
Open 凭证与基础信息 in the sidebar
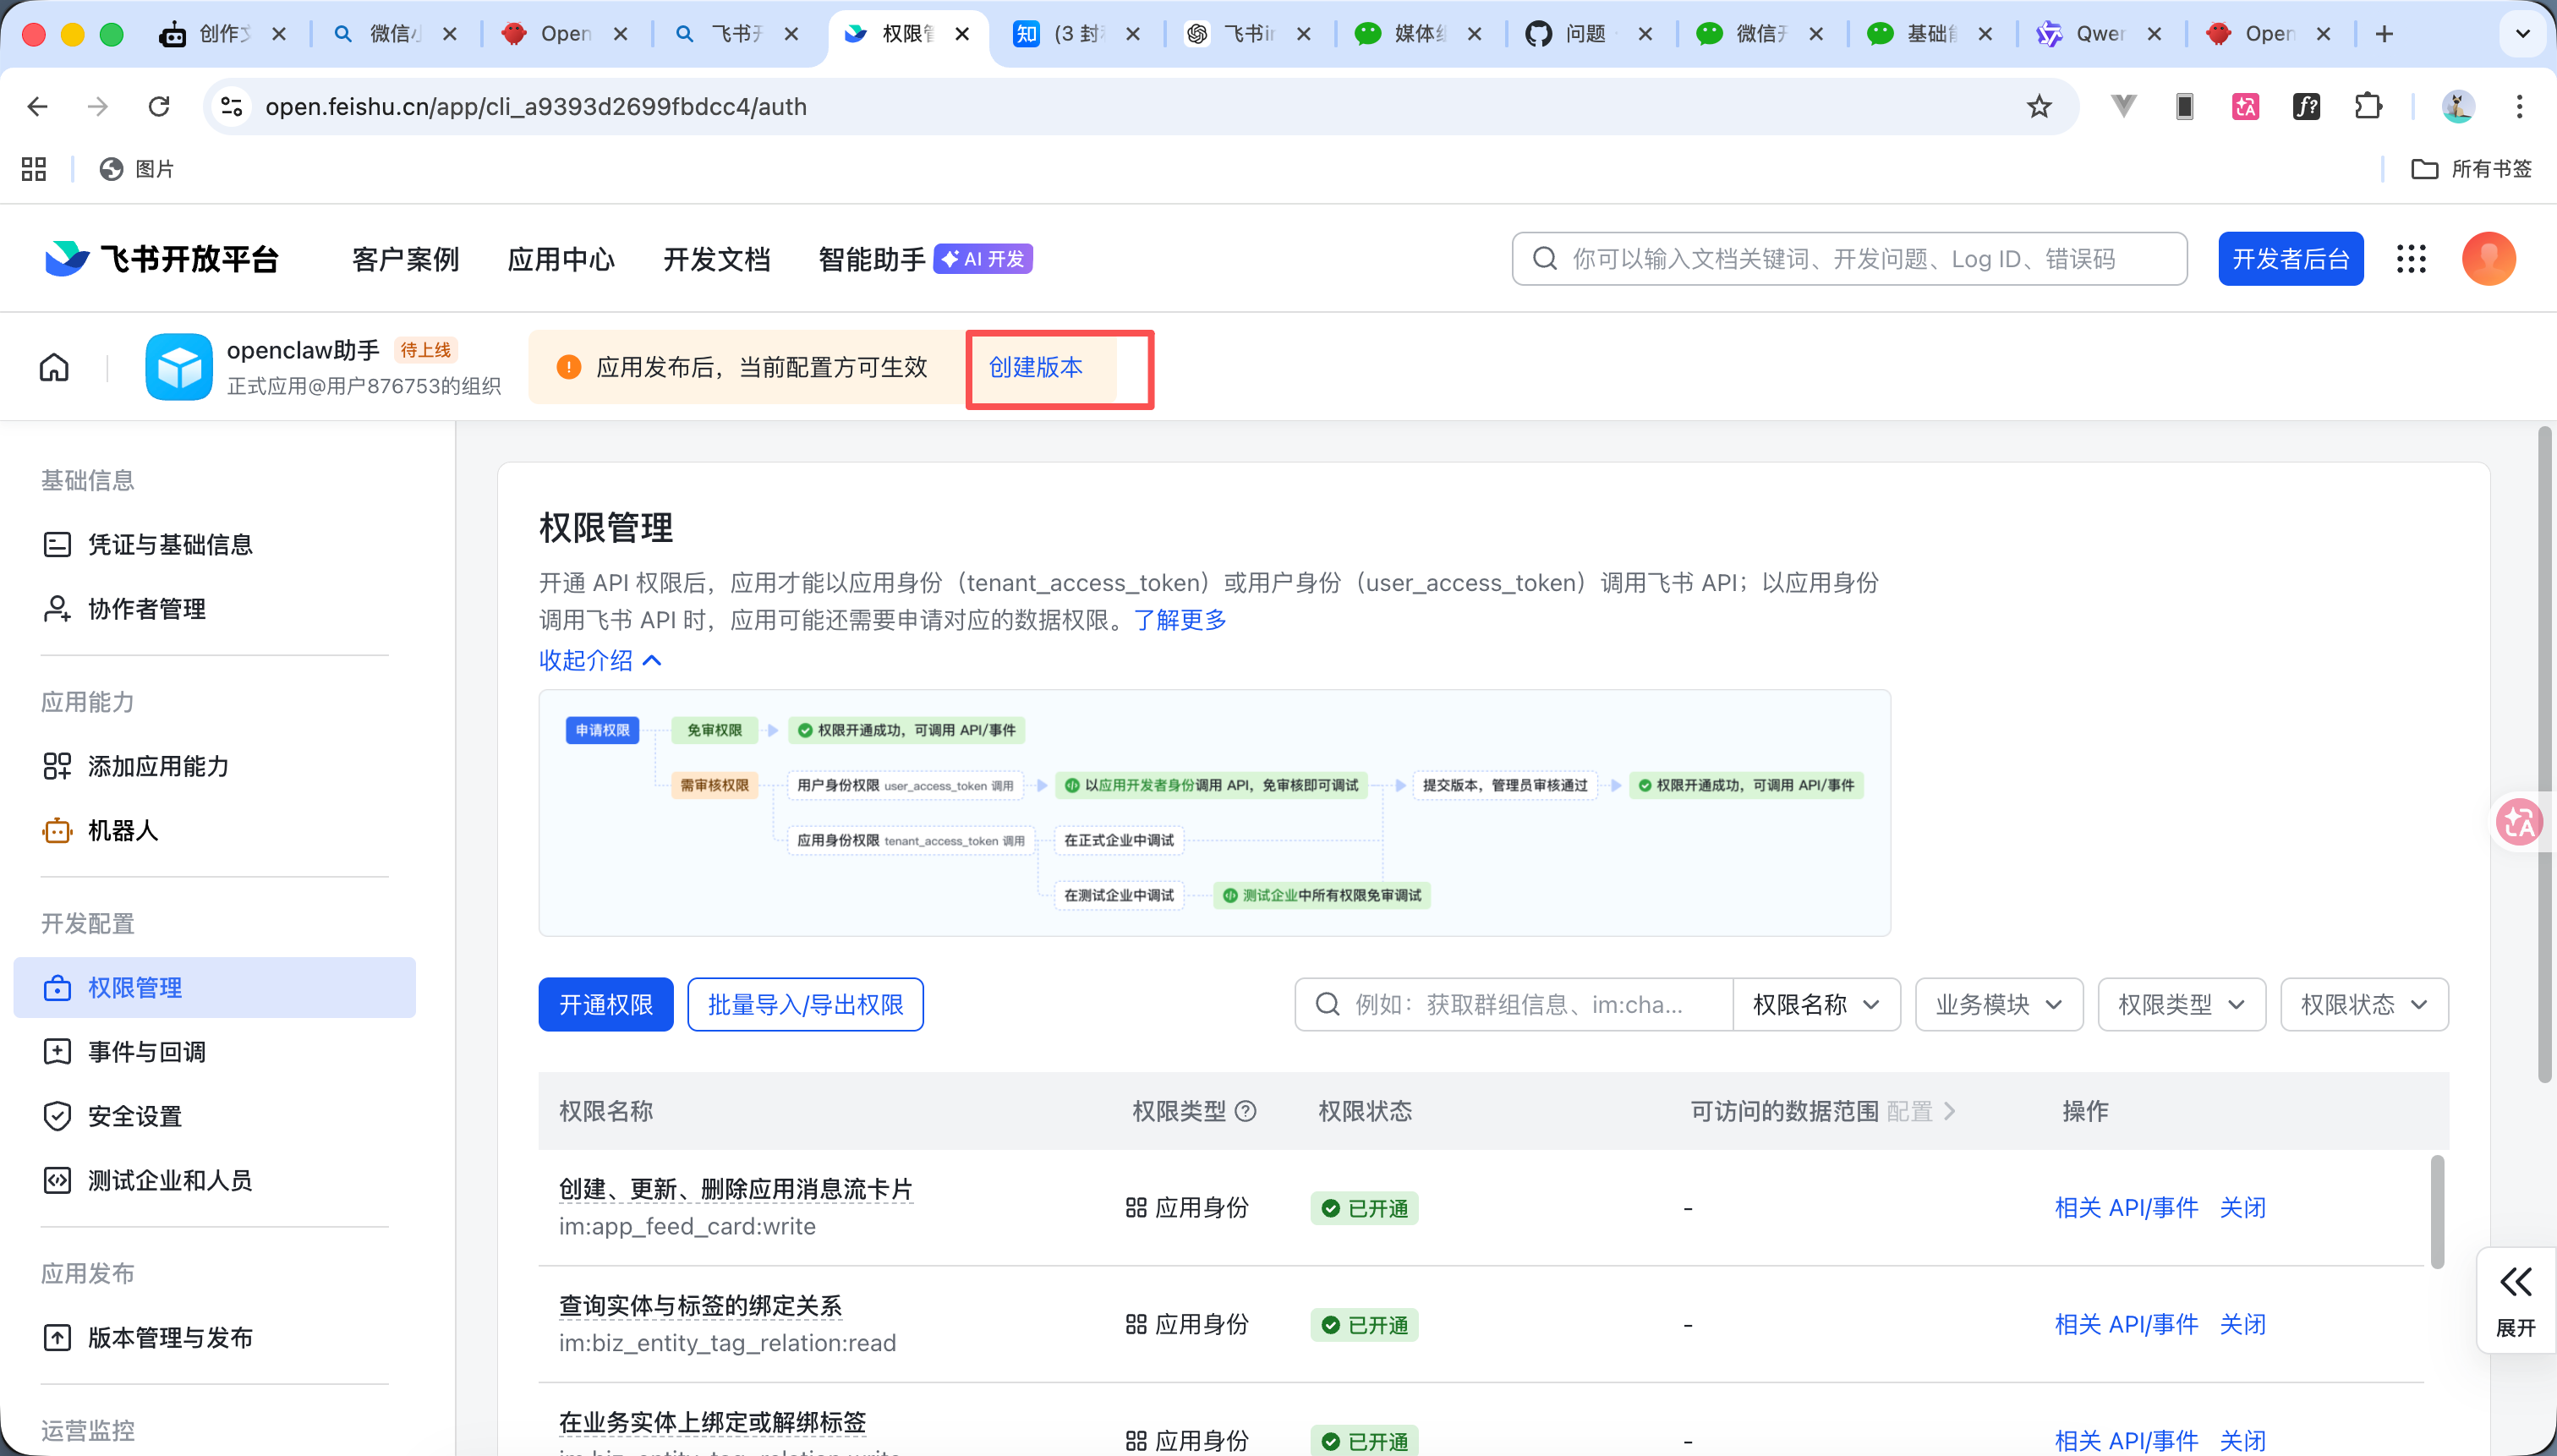170,544
